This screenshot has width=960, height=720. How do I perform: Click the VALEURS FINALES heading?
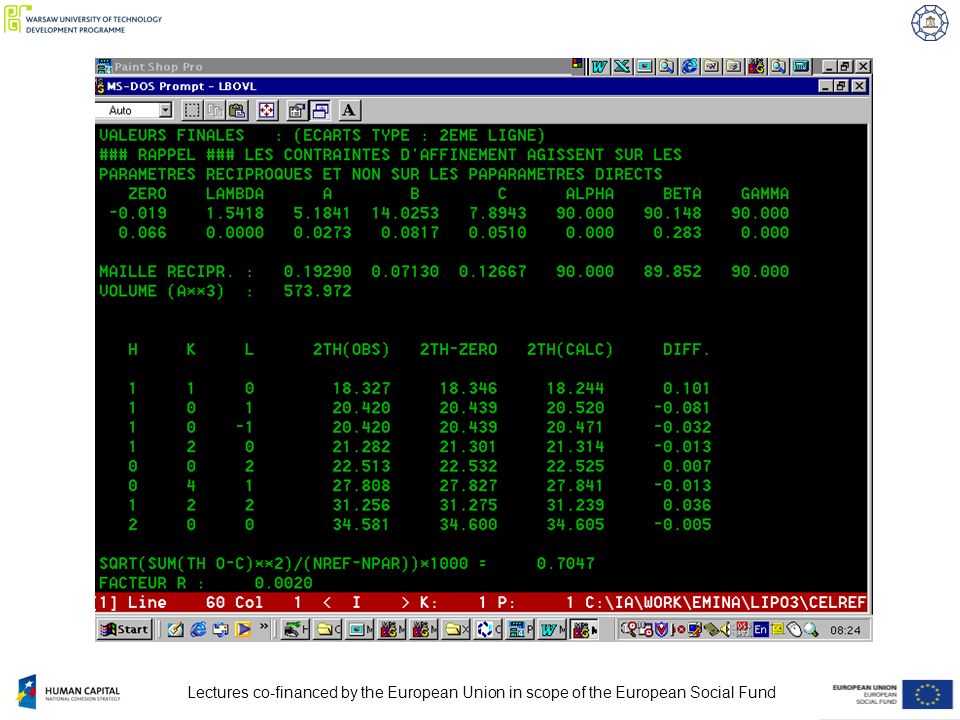(x=171, y=135)
